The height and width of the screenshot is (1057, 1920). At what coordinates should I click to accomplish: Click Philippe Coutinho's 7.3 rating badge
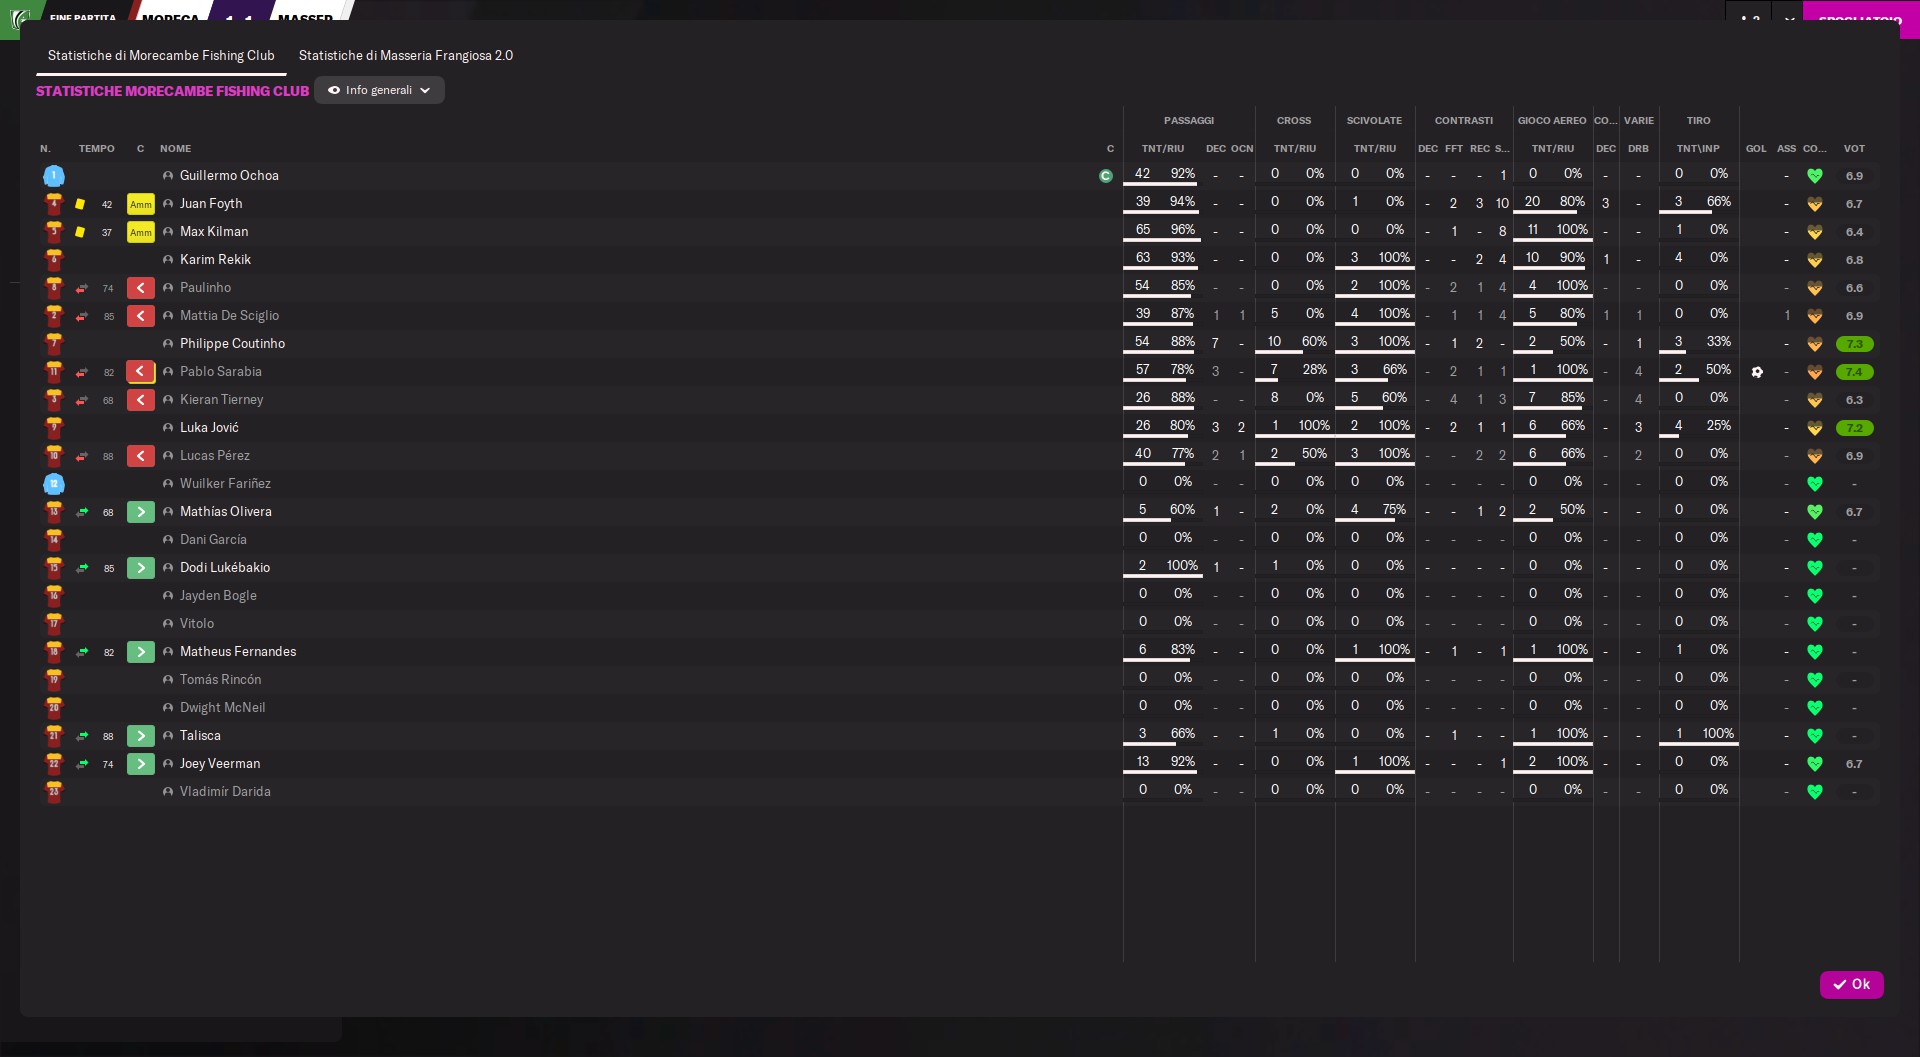click(1854, 344)
